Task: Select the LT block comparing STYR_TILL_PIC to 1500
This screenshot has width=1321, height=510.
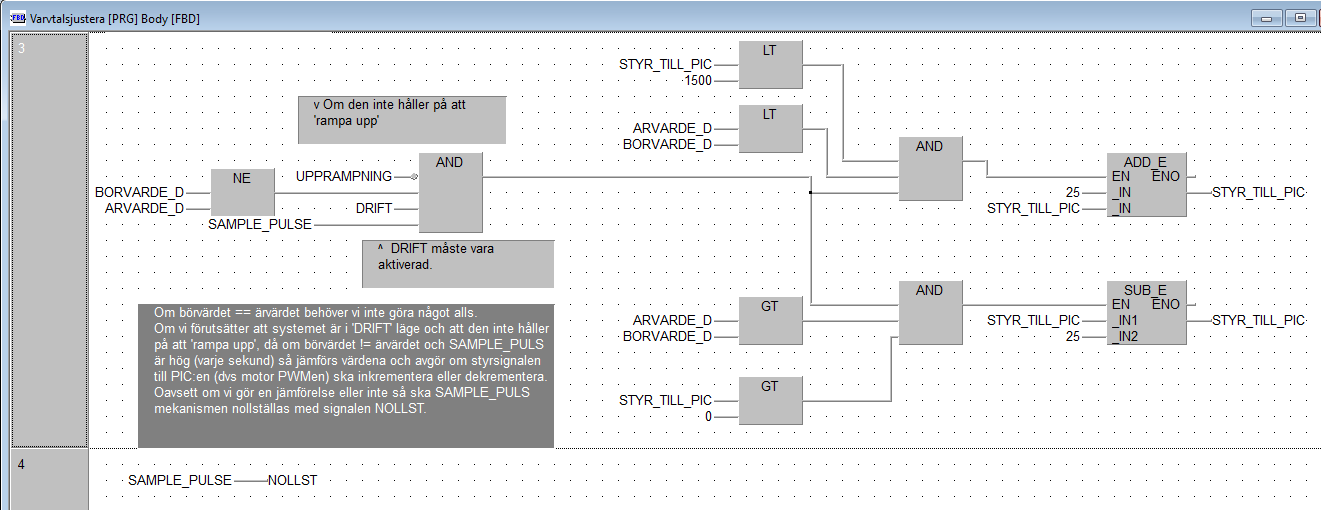Action: tap(769, 65)
